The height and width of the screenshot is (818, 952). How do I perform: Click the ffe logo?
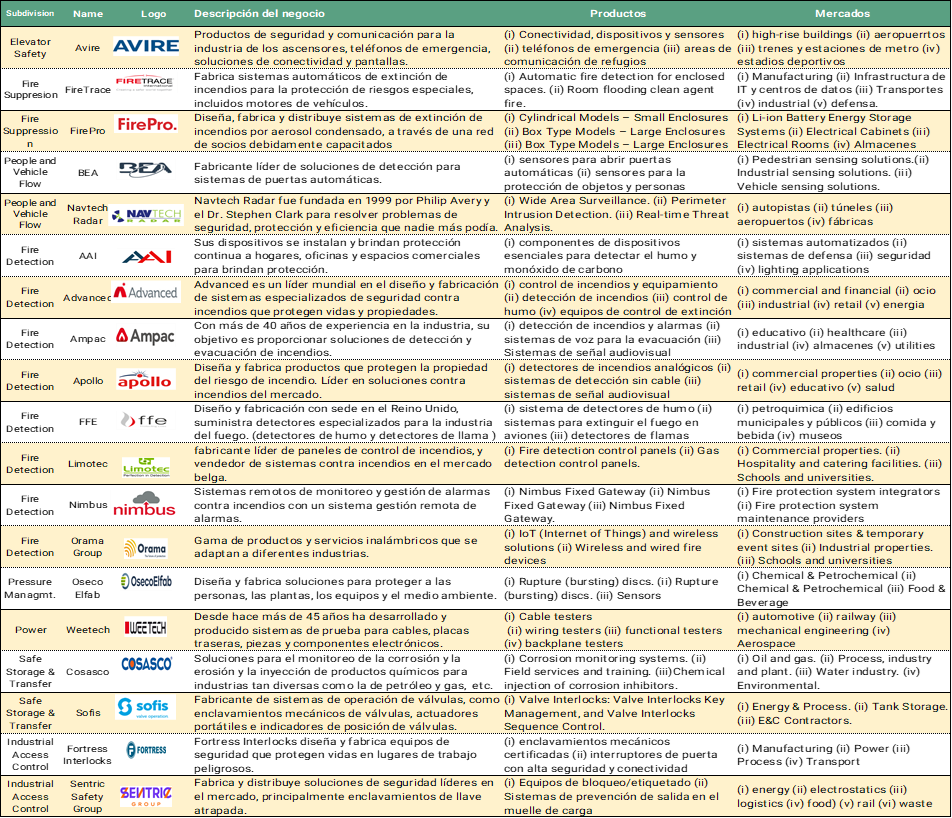[x=144, y=420]
